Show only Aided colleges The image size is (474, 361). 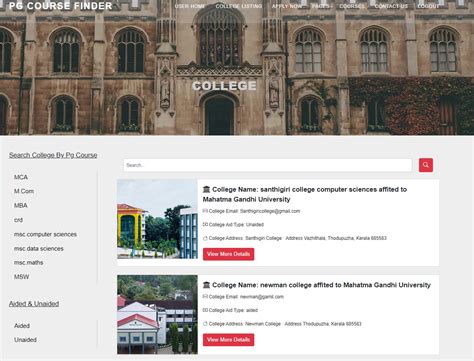click(x=22, y=326)
